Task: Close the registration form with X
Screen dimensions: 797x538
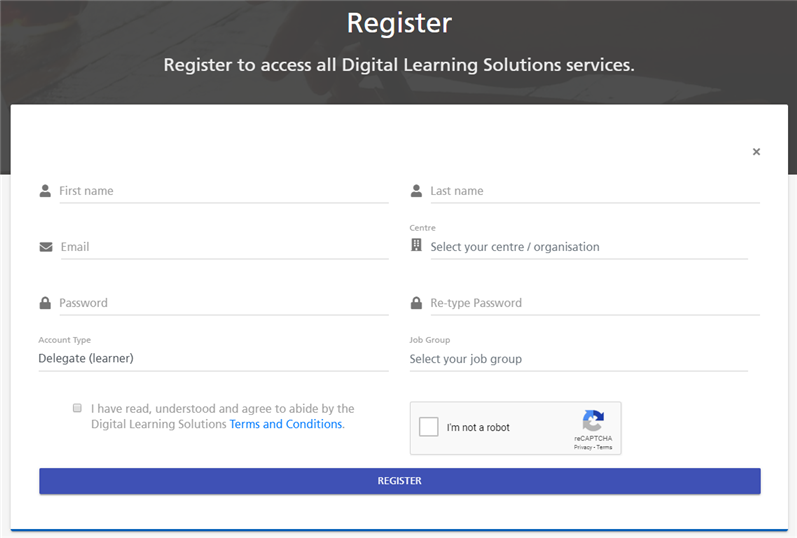Action: pyautogui.click(x=756, y=152)
